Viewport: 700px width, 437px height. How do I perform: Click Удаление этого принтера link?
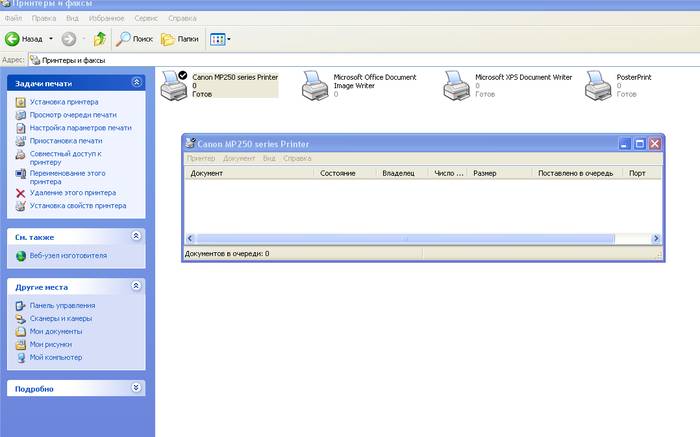pos(72,193)
